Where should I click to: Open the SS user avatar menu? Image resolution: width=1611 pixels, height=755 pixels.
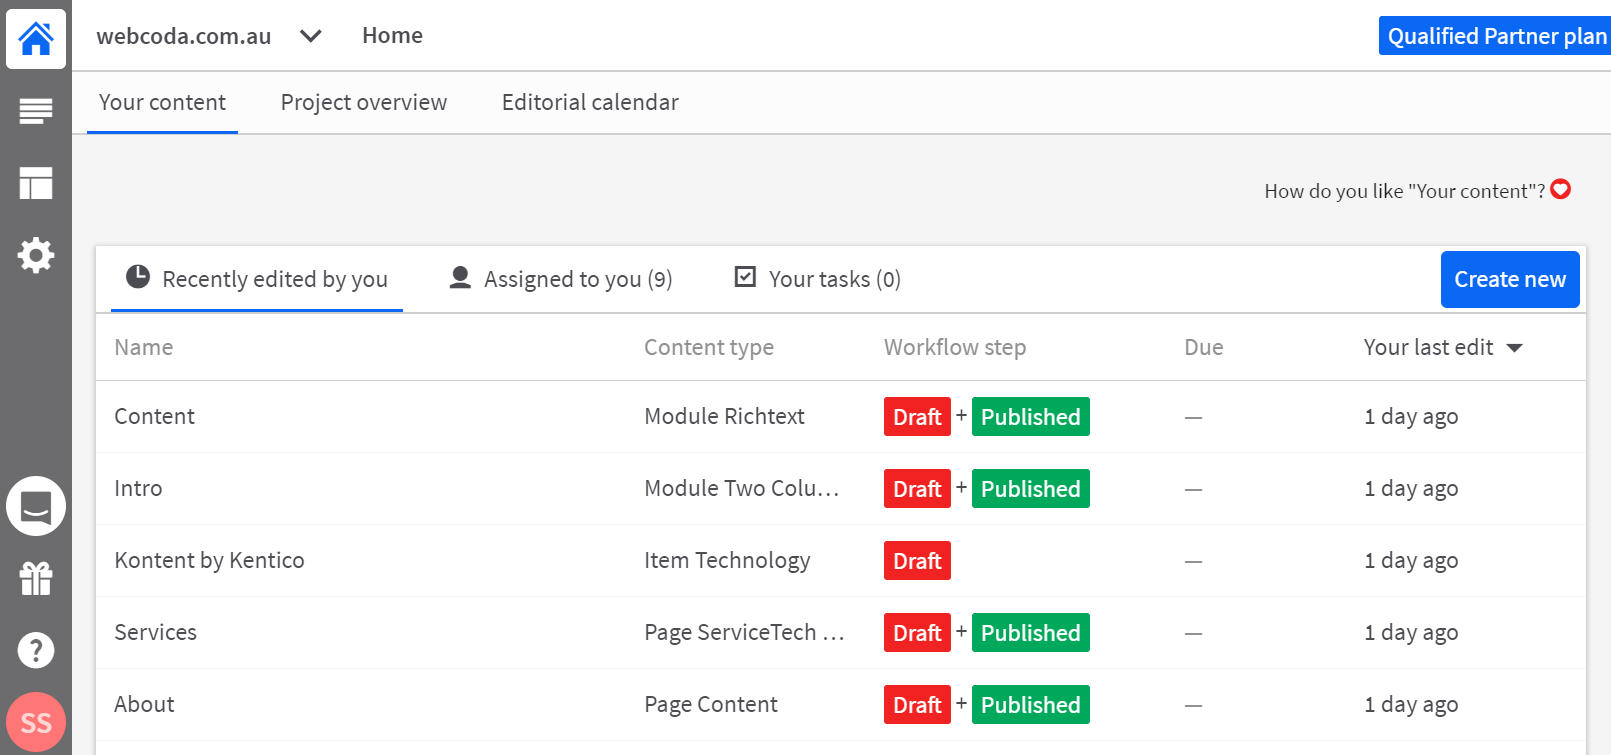[x=36, y=722]
